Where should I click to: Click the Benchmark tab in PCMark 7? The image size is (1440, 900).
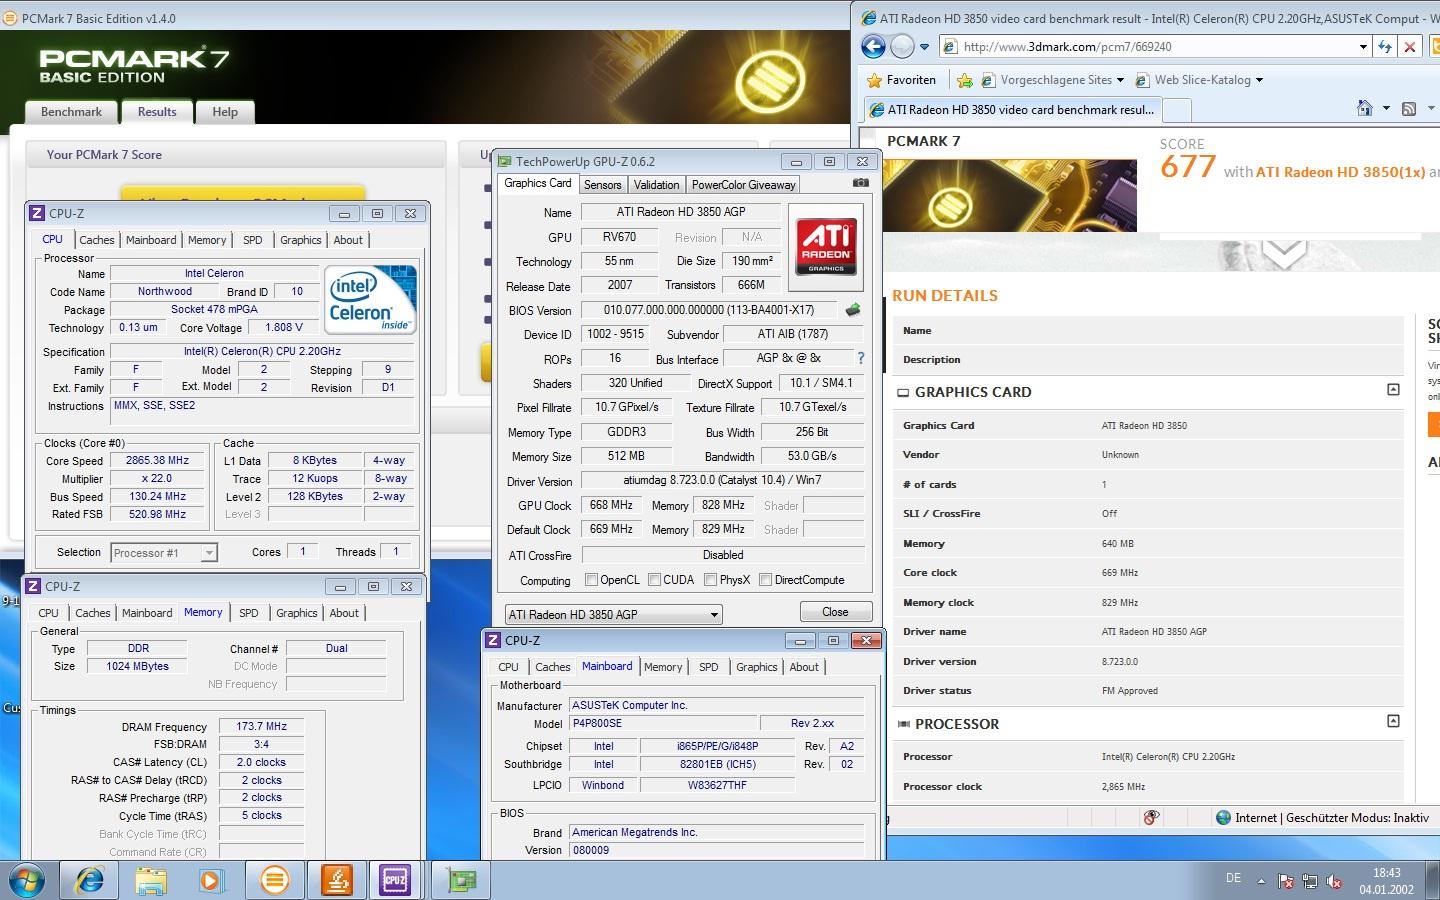point(71,112)
